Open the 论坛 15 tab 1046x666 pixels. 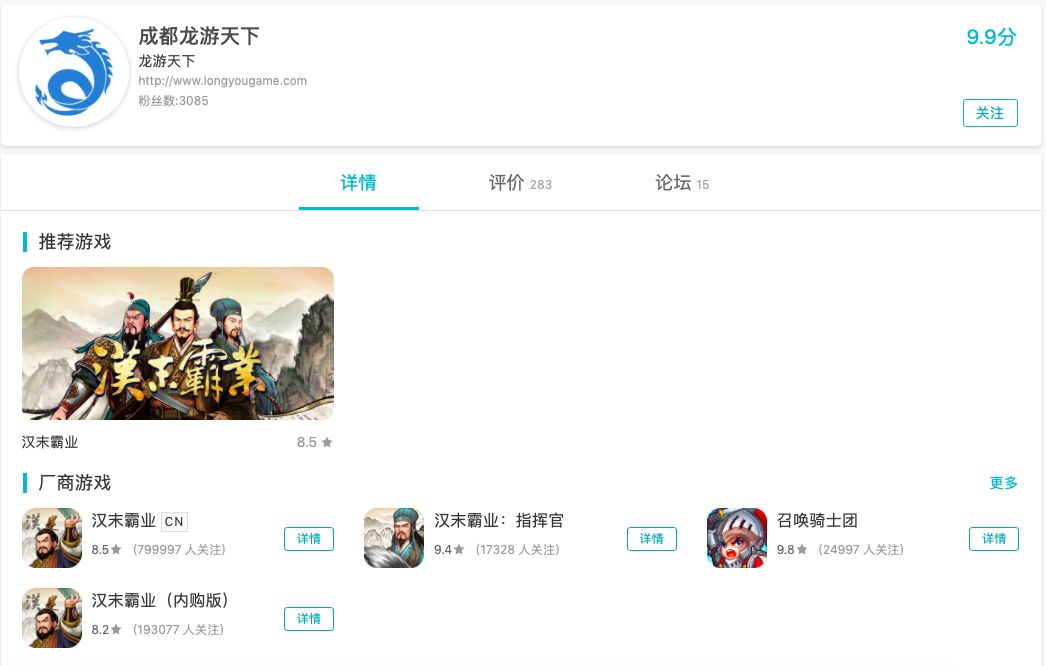pos(682,183)
